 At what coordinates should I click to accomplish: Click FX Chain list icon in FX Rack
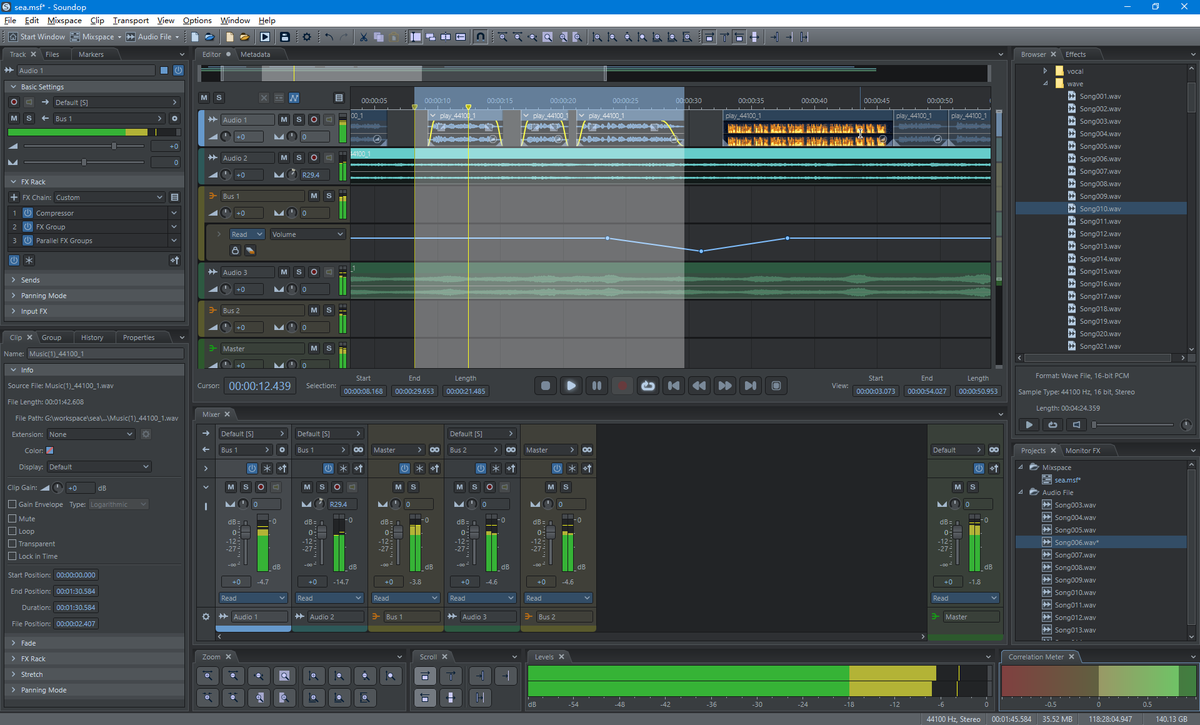tap(175, 197)
